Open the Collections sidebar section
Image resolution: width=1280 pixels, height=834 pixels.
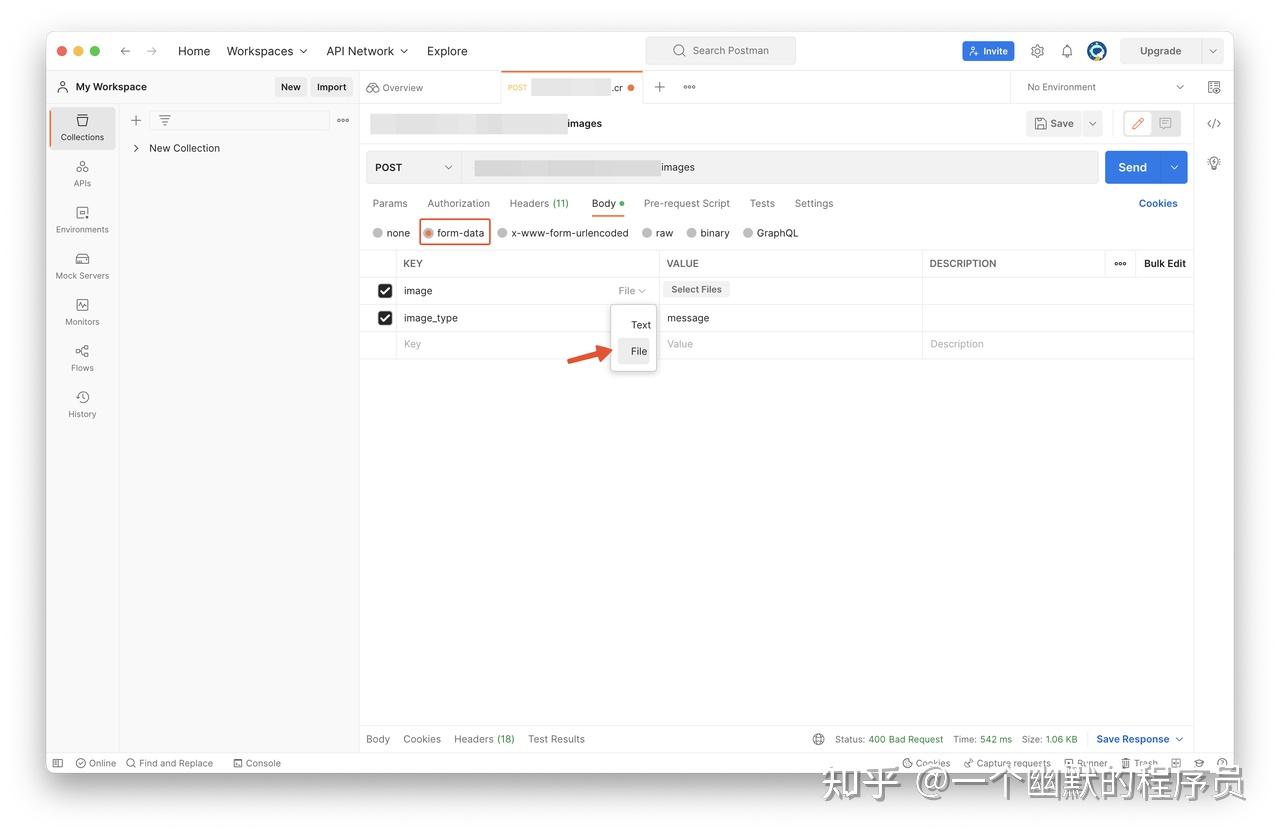(x=82, y=127)
